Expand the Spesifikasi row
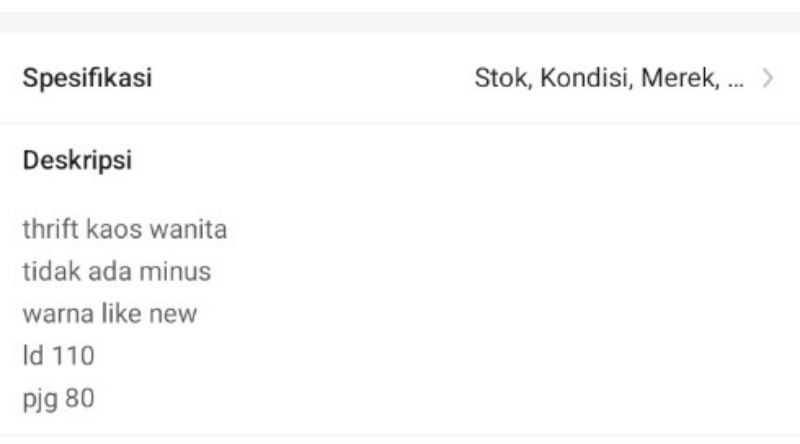800x444 pixels. 400,78
